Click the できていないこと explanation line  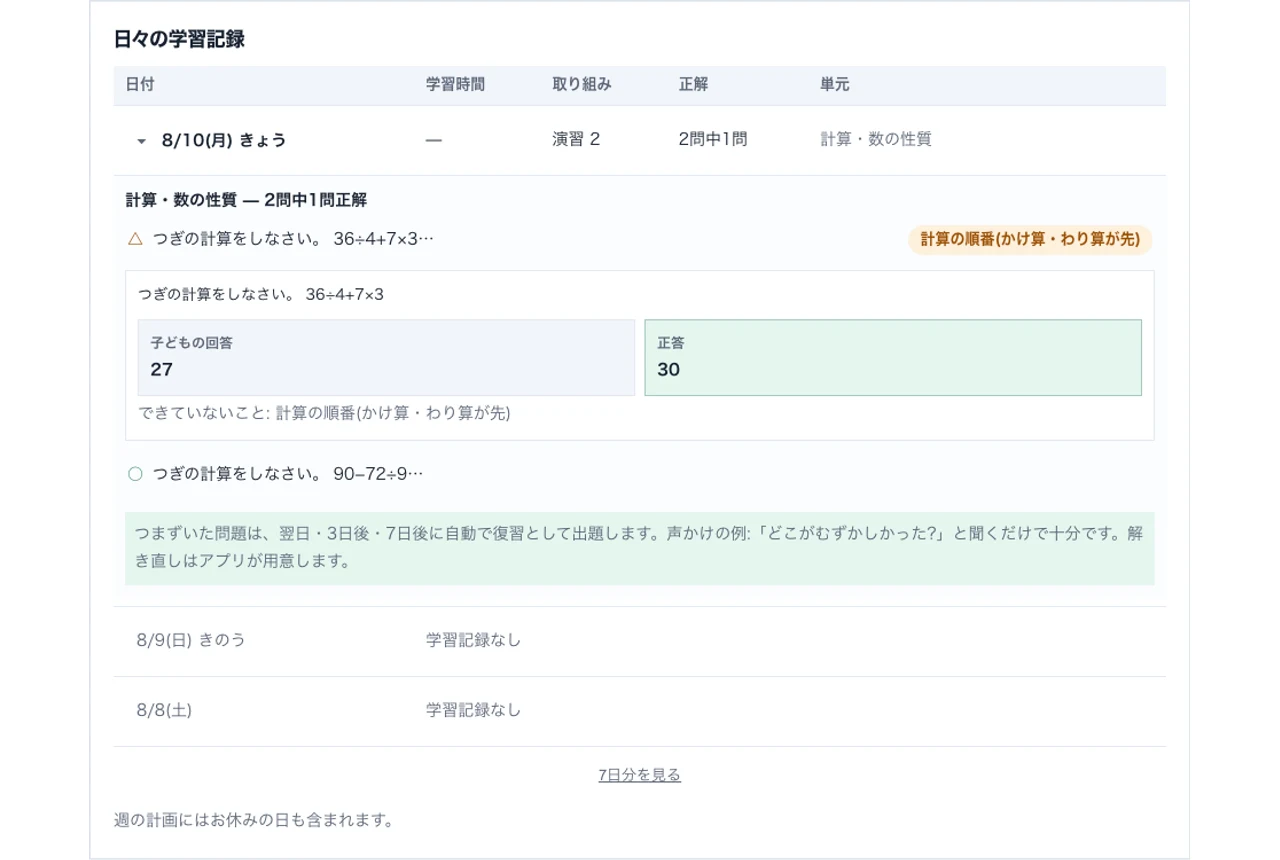tap(325, 413)
